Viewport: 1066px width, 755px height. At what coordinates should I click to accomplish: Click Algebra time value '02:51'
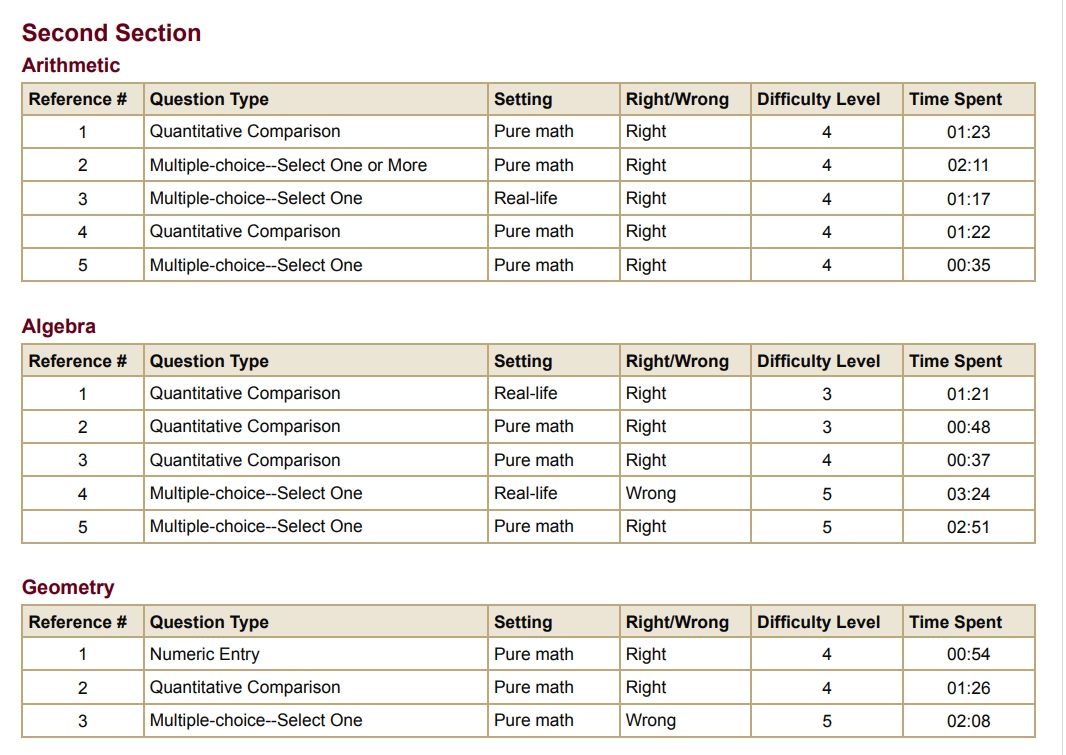pyautogui.click(x=968, y=527)
